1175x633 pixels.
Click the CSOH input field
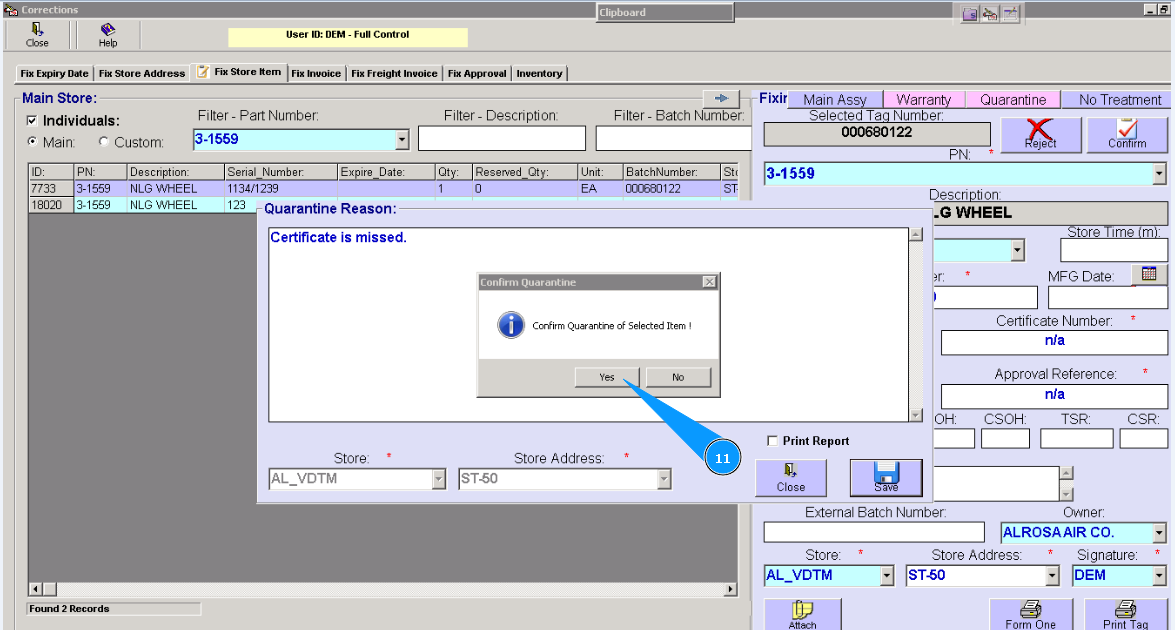1005,438
